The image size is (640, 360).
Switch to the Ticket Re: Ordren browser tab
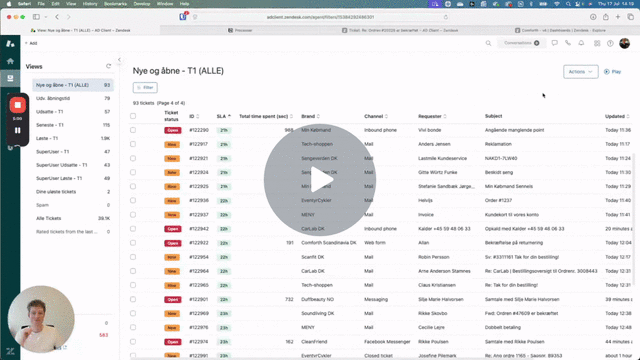400,30
